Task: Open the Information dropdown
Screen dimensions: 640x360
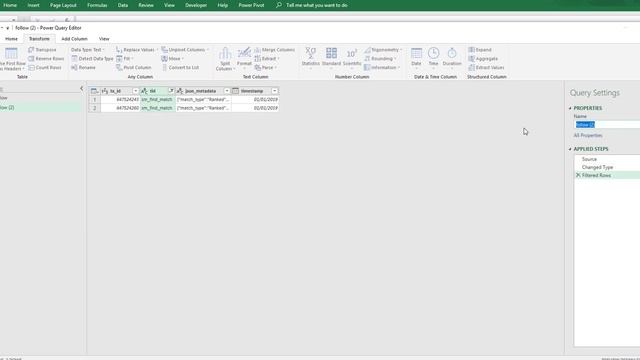Action: pyautogui.click(x=382, y=68)
